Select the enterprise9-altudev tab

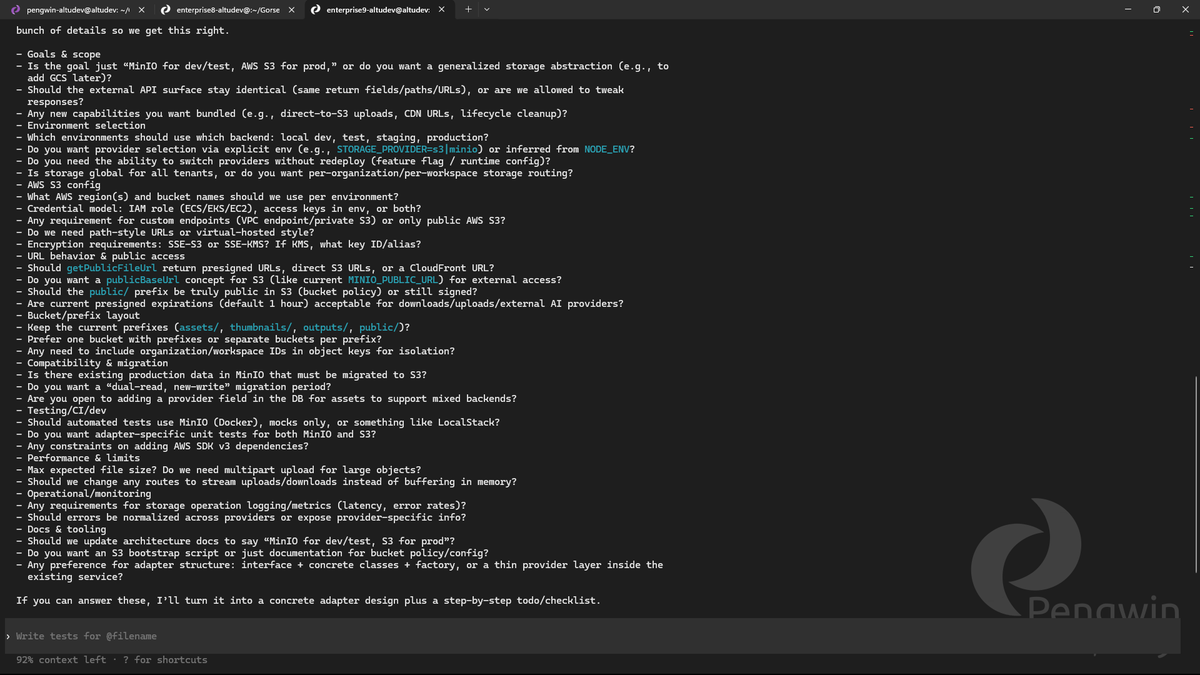(x=377, y=9)
